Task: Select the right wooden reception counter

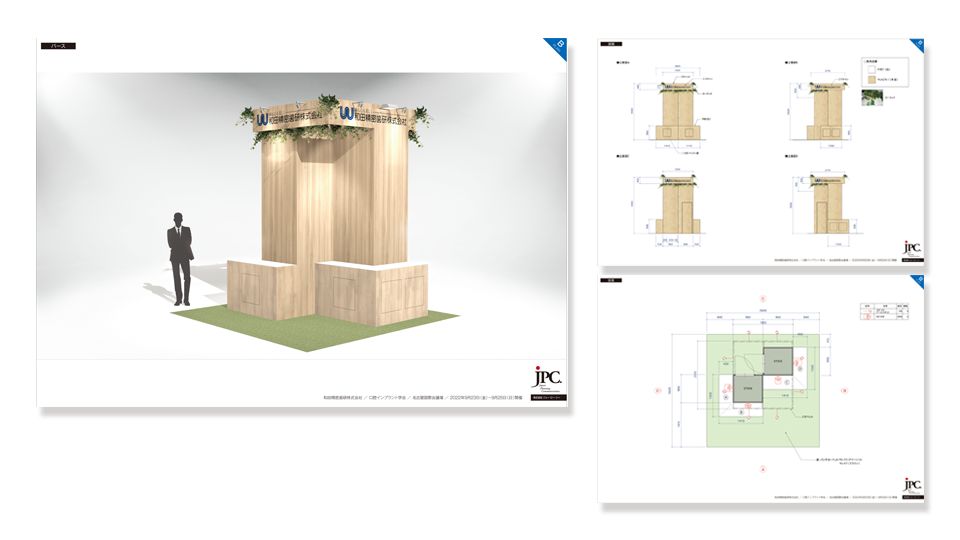Action: tap(372, 293)
